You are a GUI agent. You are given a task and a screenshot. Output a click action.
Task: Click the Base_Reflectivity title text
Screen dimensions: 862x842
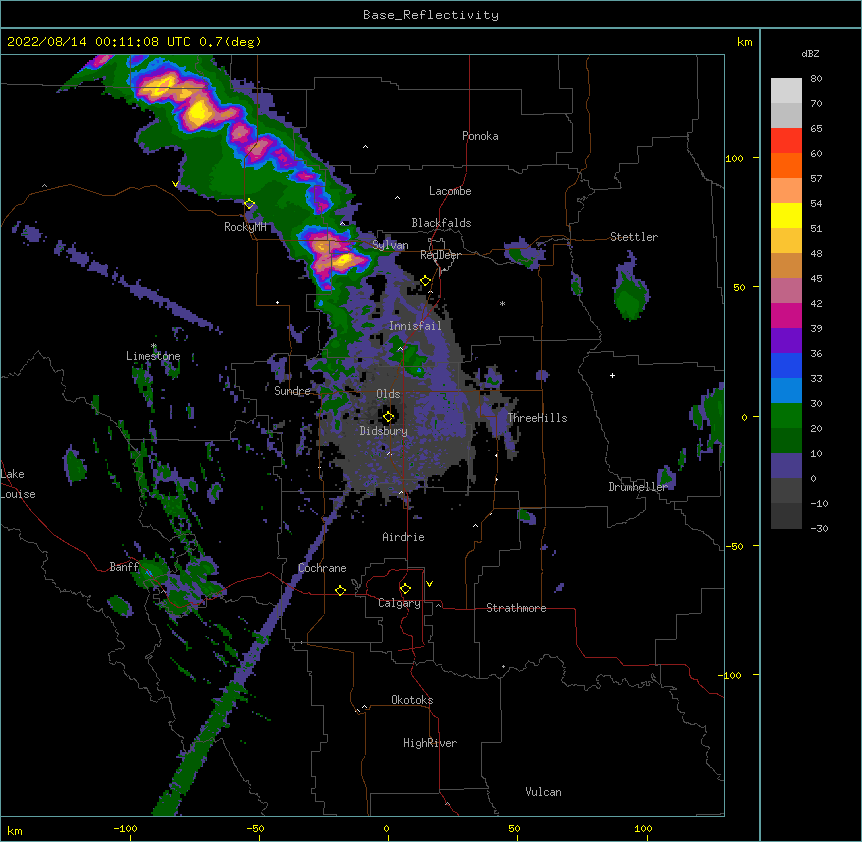pos(431,15)
